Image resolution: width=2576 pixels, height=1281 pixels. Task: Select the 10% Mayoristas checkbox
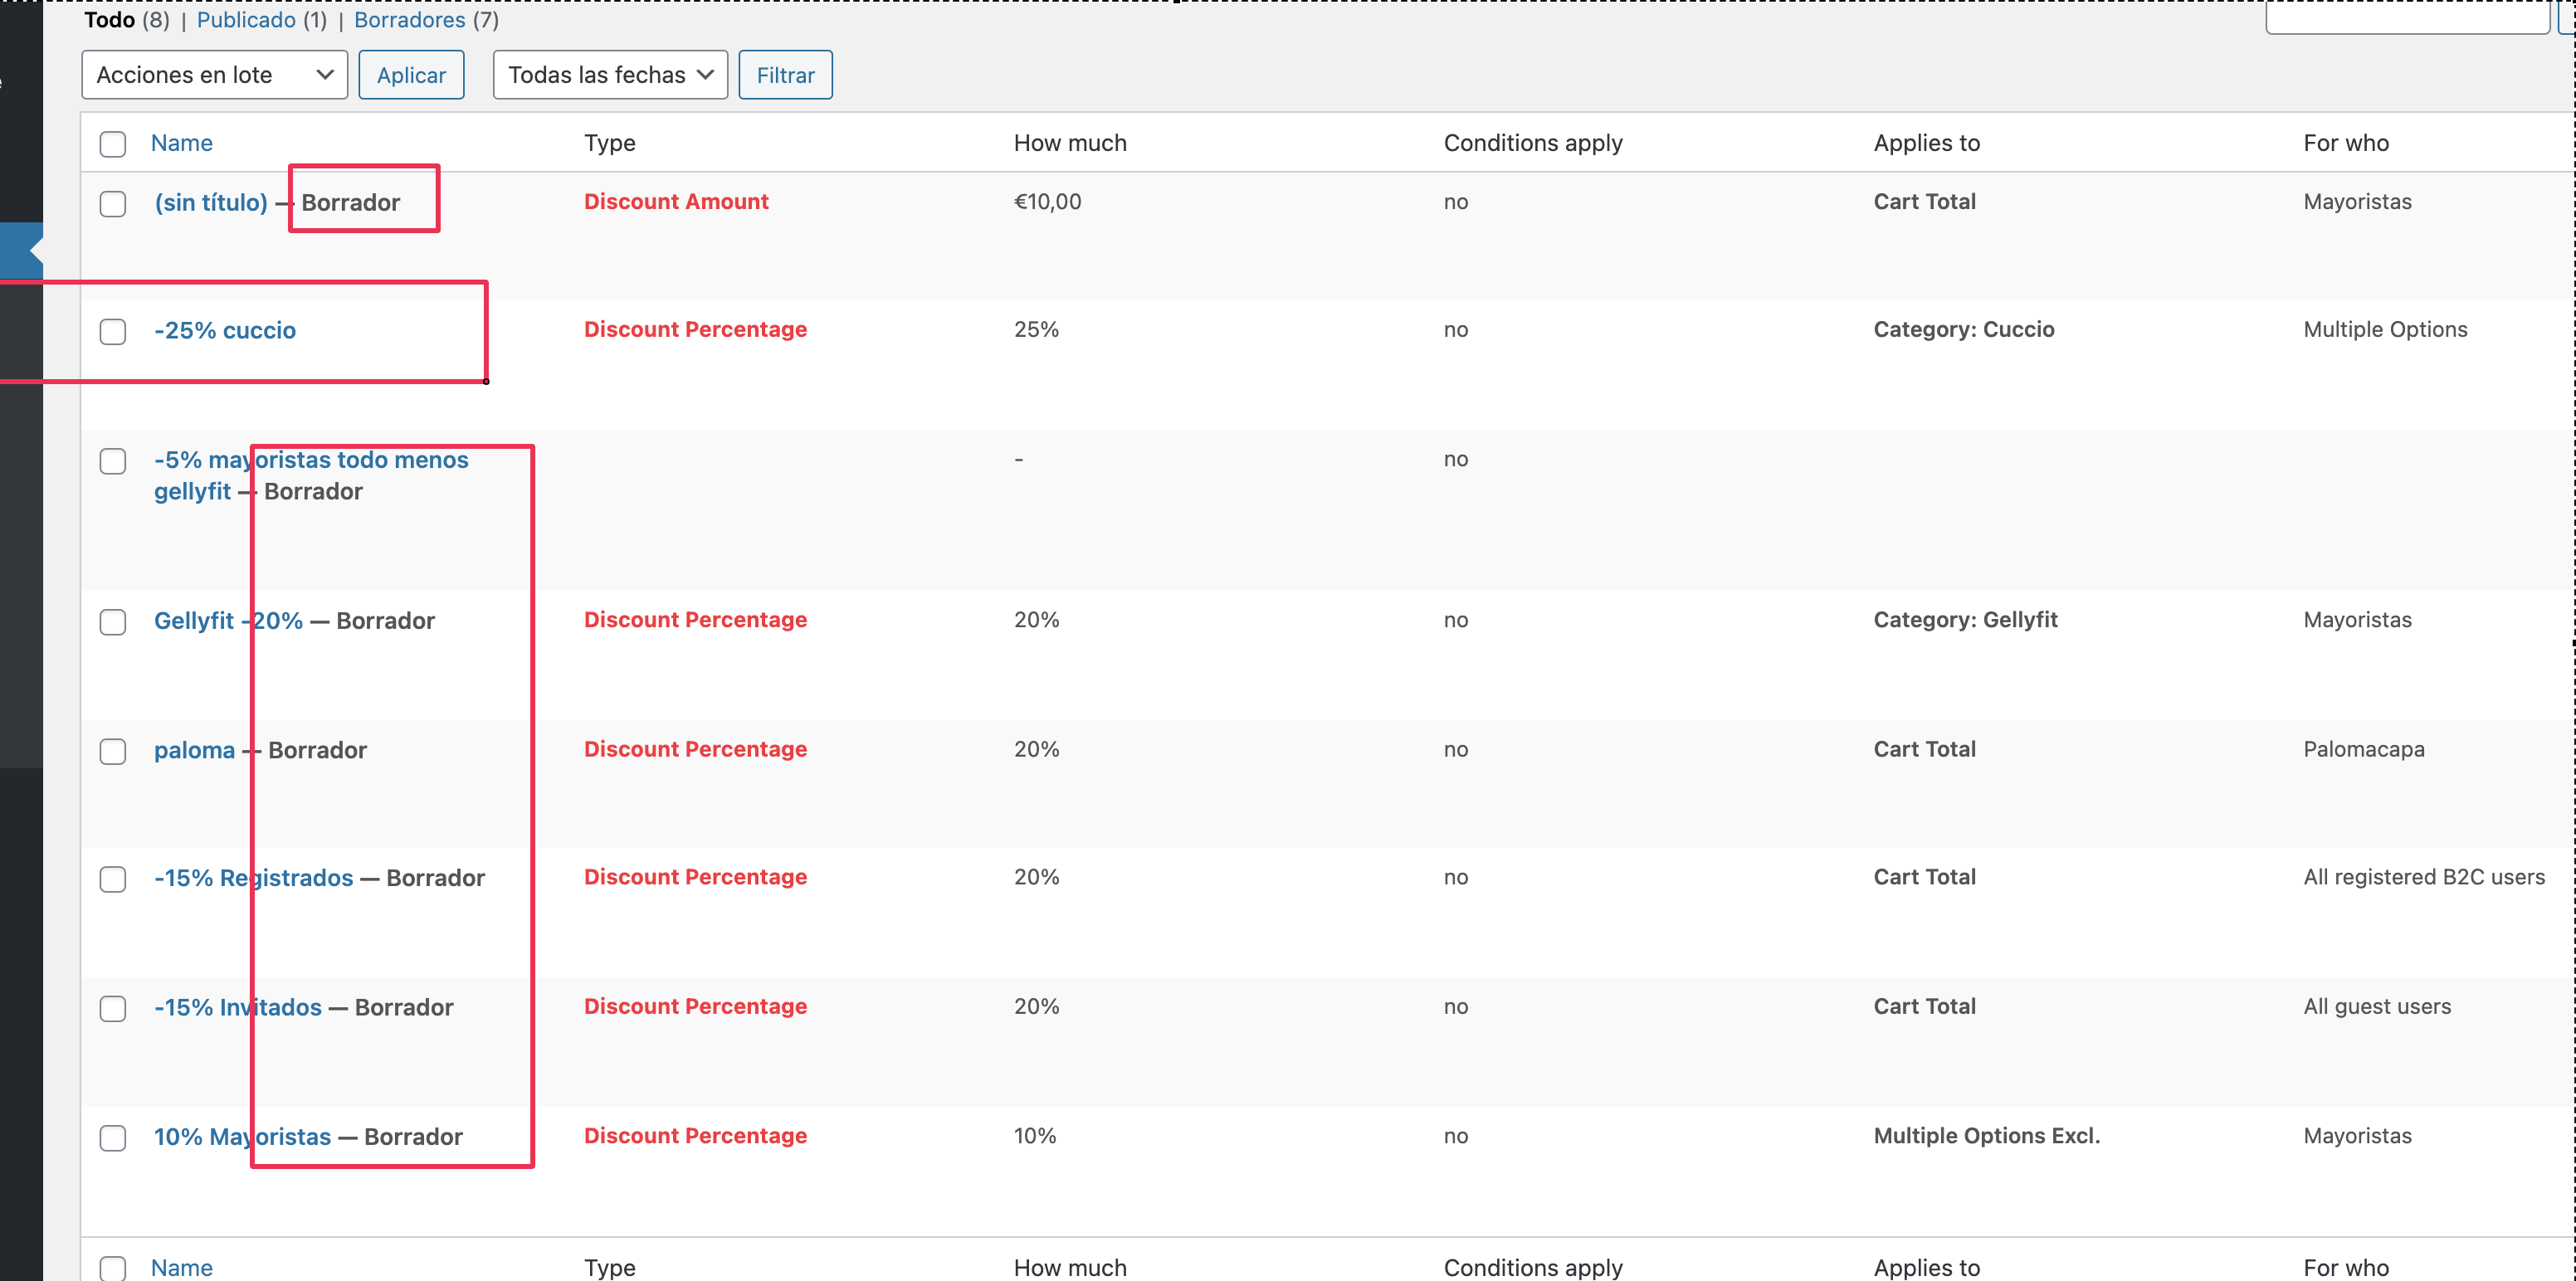pos(113,1138)
